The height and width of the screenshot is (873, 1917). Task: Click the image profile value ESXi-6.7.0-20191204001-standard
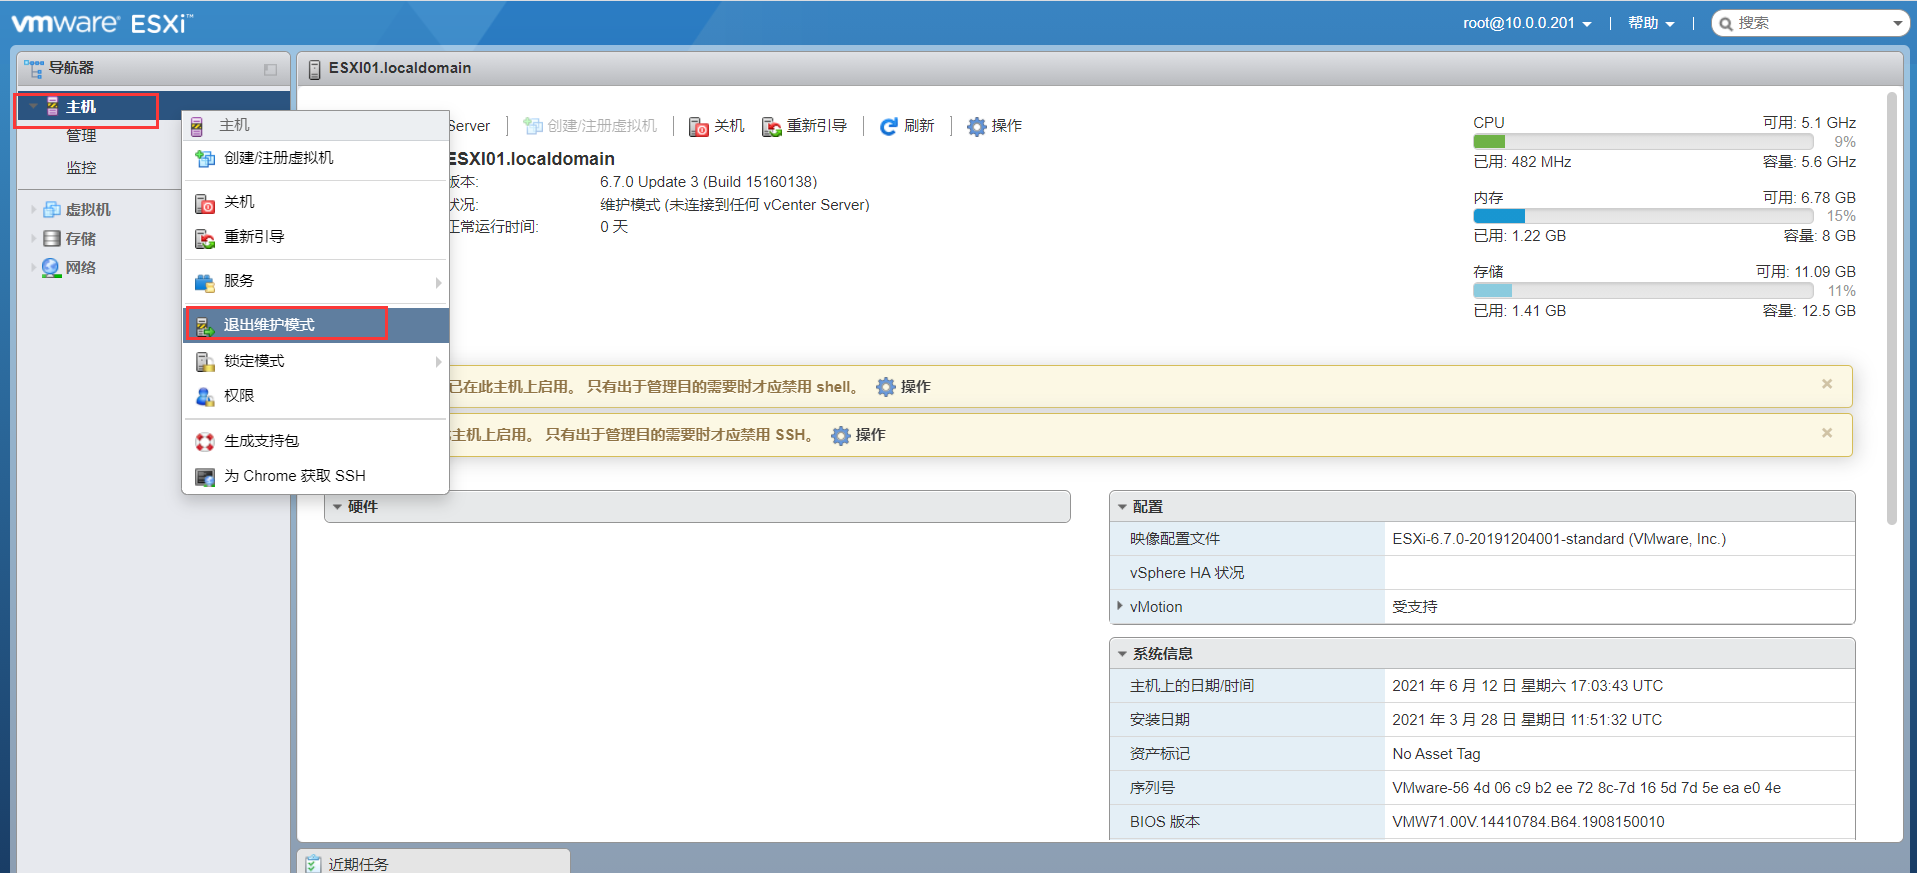(x=1559, y=539)
